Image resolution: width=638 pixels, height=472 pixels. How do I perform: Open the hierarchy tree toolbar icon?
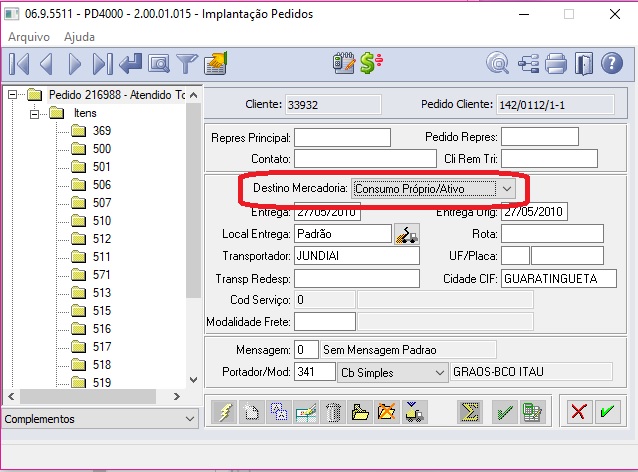(528, 64)
